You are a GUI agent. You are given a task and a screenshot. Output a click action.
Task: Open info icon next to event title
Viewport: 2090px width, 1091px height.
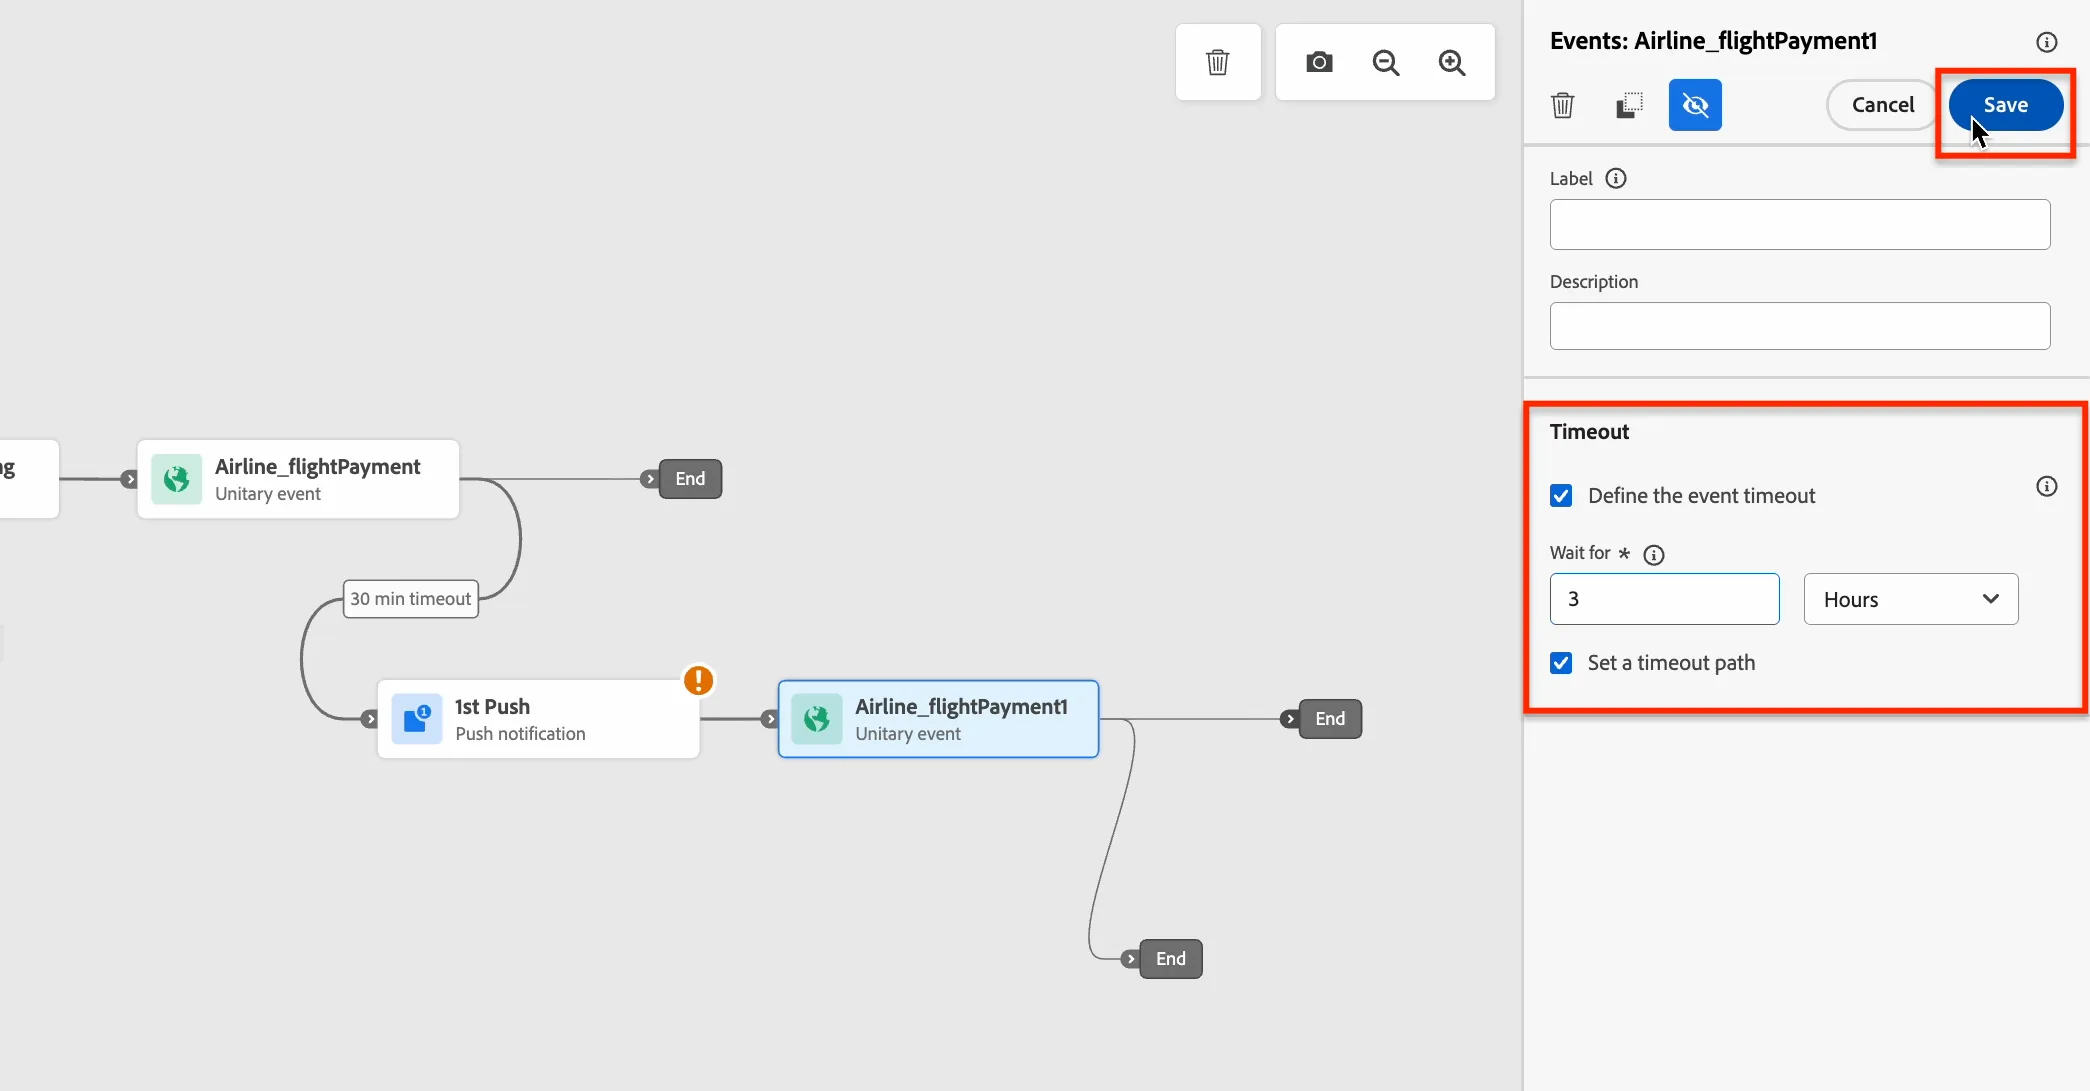pos(2046,42)
